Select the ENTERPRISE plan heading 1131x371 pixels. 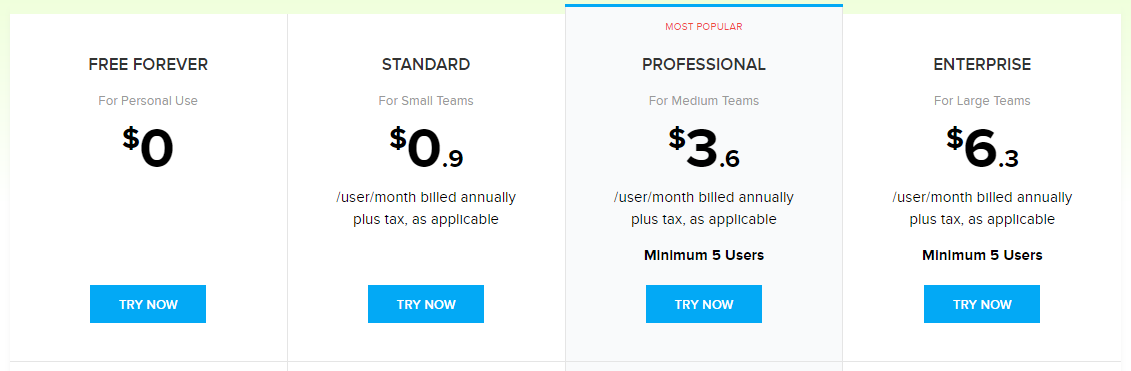pyautogui.click(x=982, y=64)
